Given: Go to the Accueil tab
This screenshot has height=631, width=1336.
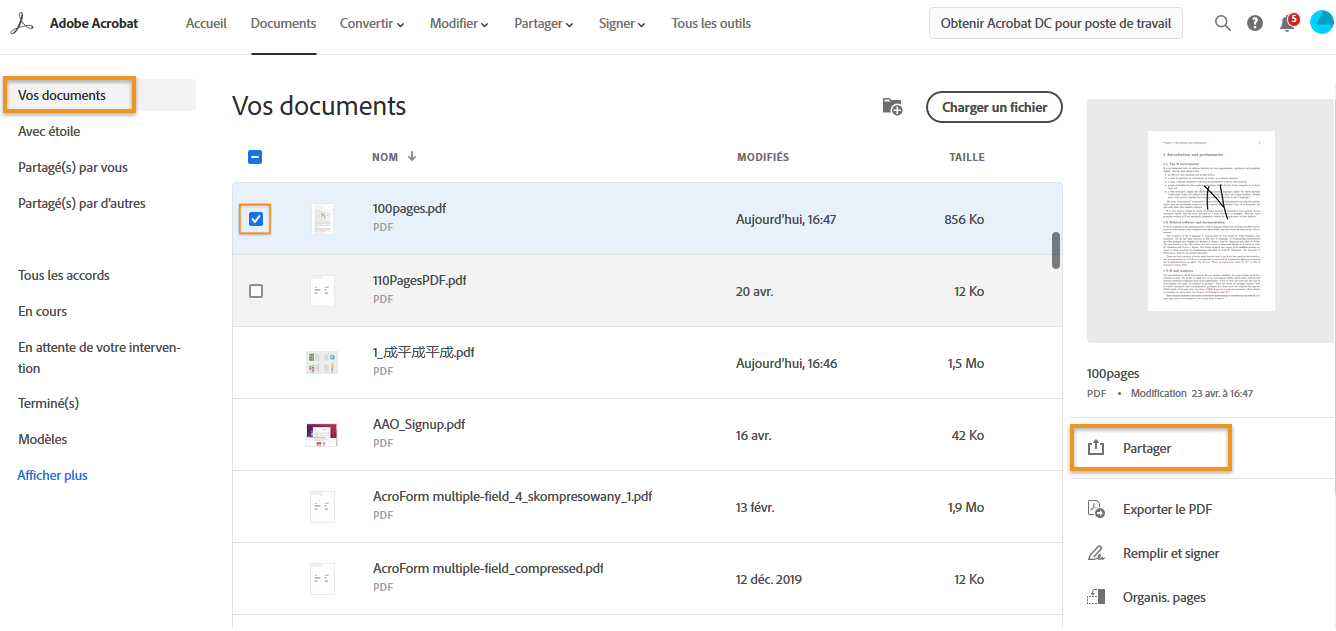Looking at the screenshot, I should pos(206,23).
